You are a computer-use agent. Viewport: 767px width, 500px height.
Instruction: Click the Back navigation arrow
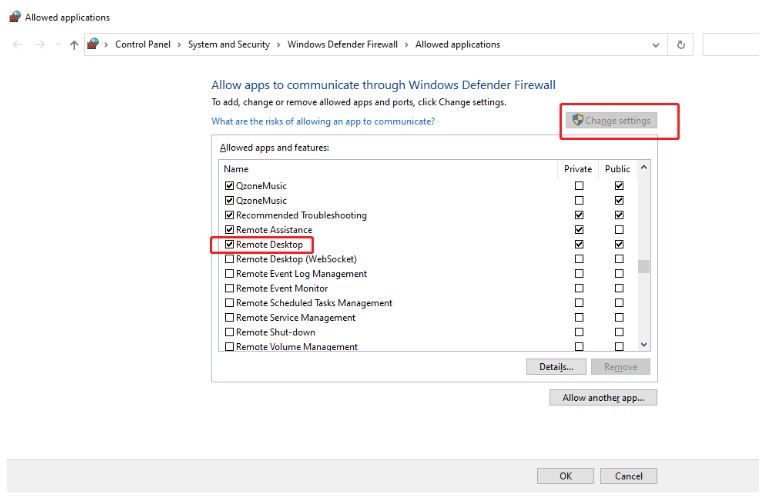coord(18,45)
